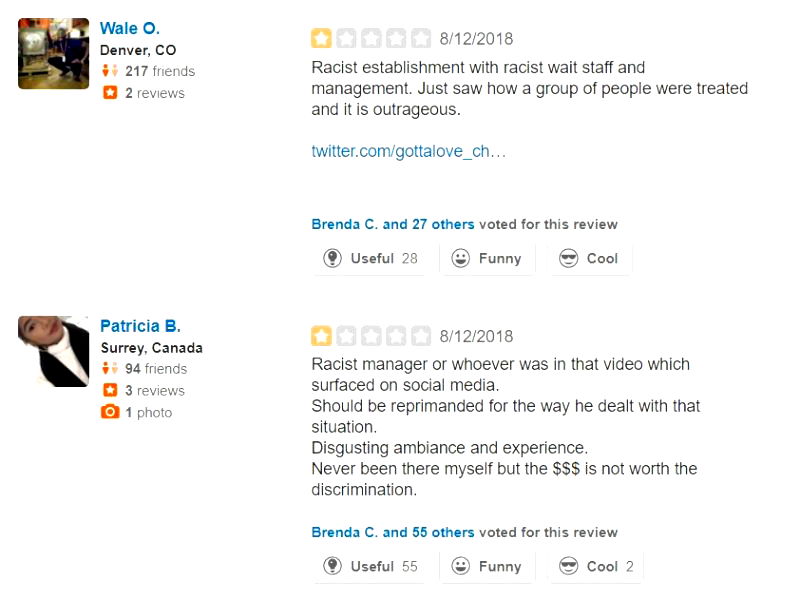Click Patricia B.'s friends icon
The height and width of the screenshot is (600, 800).
110,369
